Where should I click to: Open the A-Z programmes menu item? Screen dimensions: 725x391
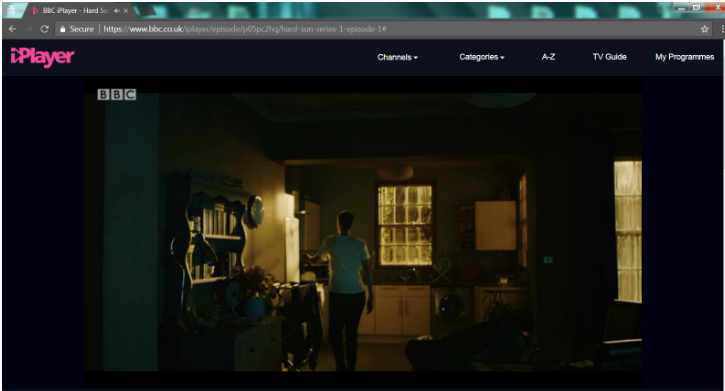point(548,57)
